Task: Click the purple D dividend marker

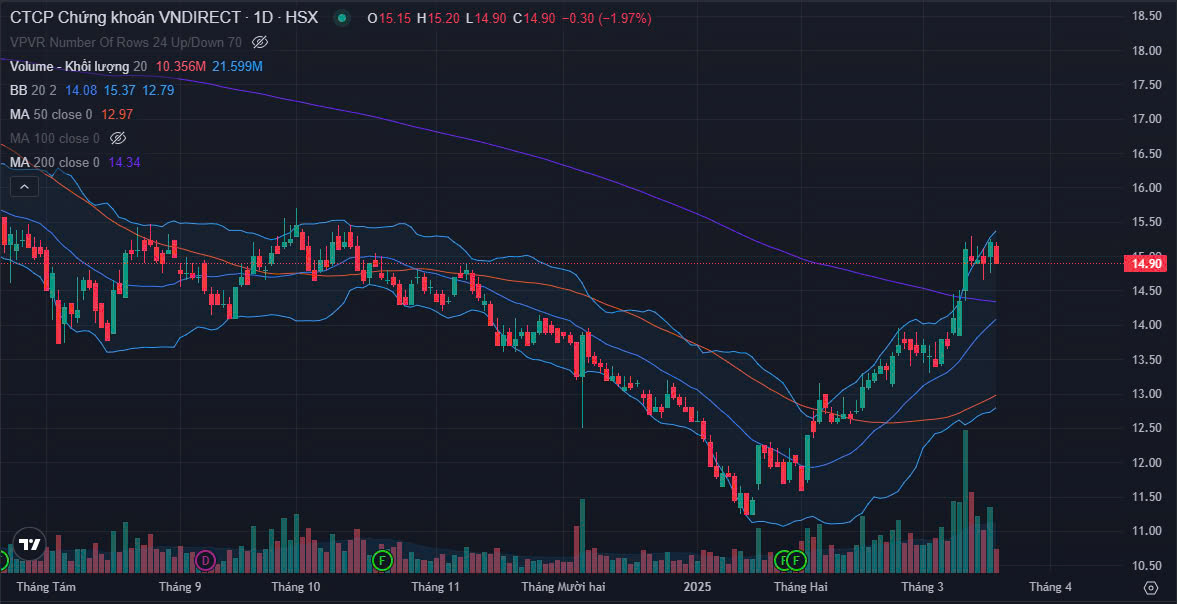Action: (x=205, y=560)
